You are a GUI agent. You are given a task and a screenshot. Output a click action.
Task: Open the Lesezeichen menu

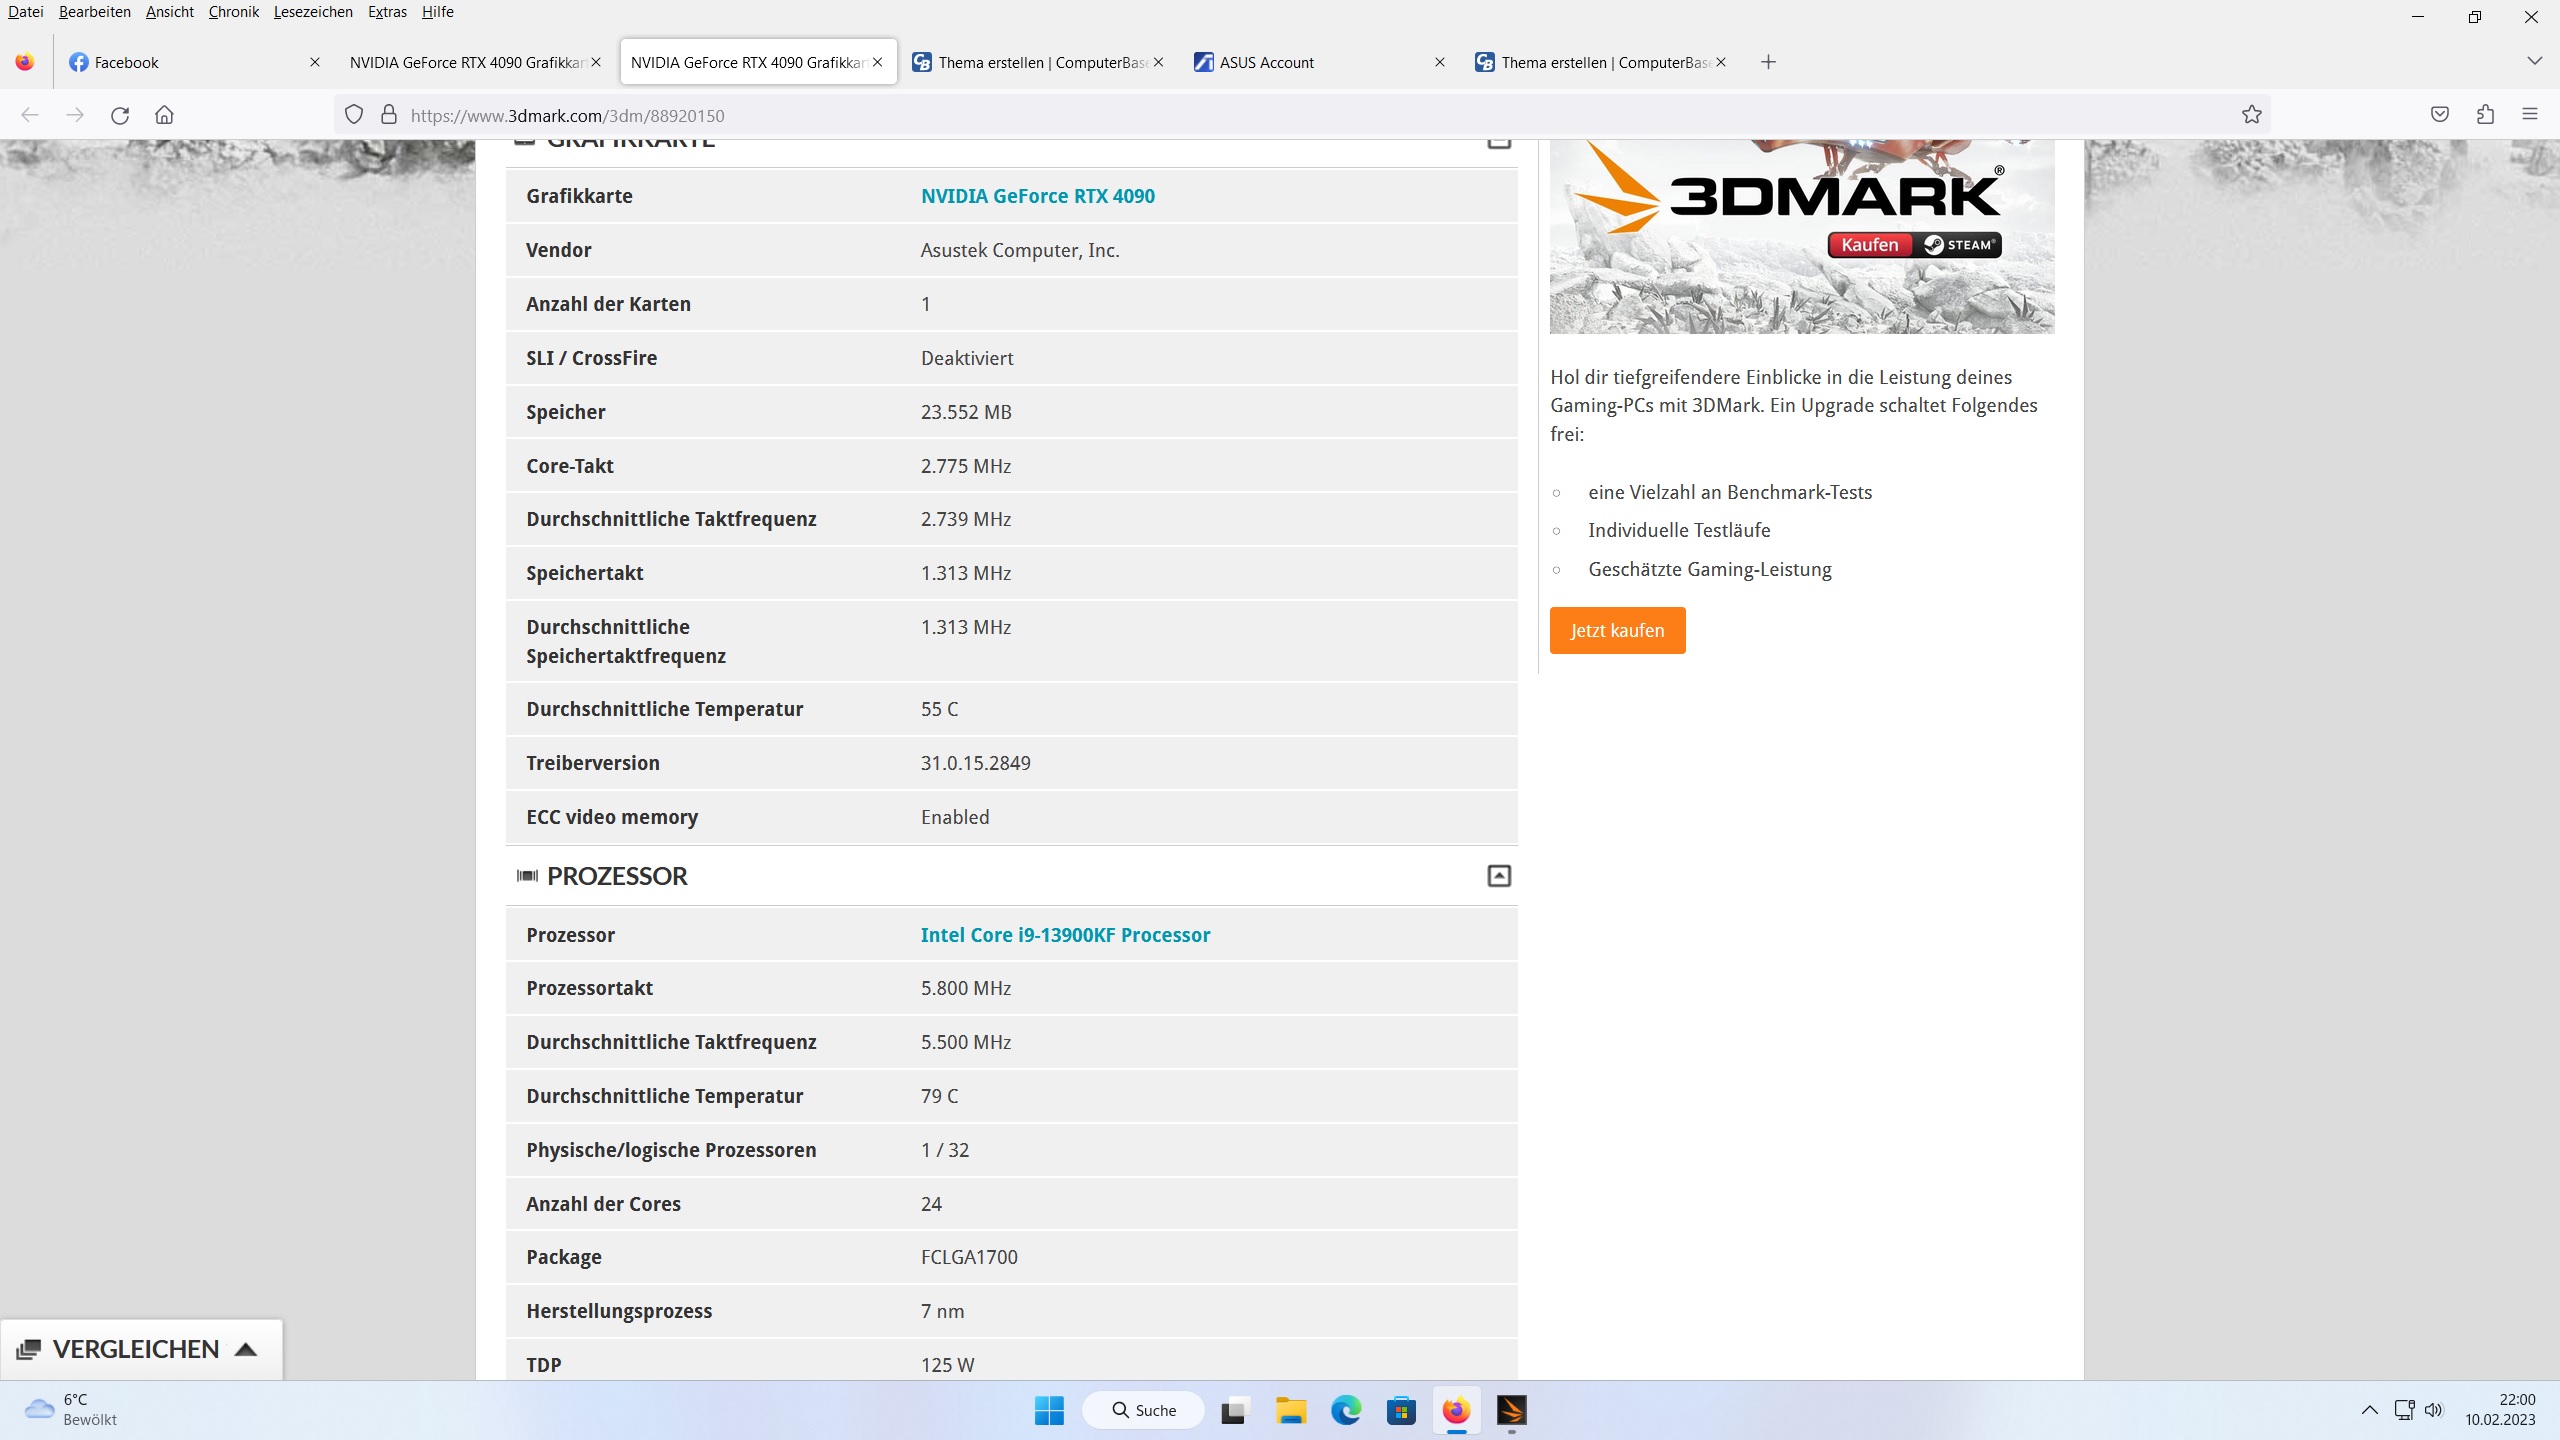[x=313, y=12]
